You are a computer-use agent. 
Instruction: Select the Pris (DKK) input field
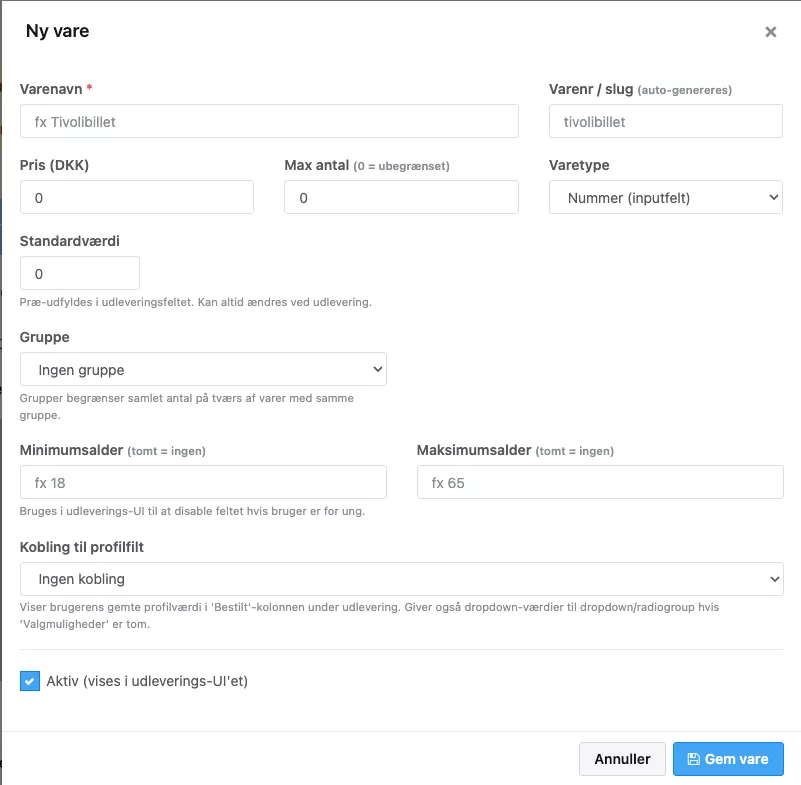click(x=137, y=197)
